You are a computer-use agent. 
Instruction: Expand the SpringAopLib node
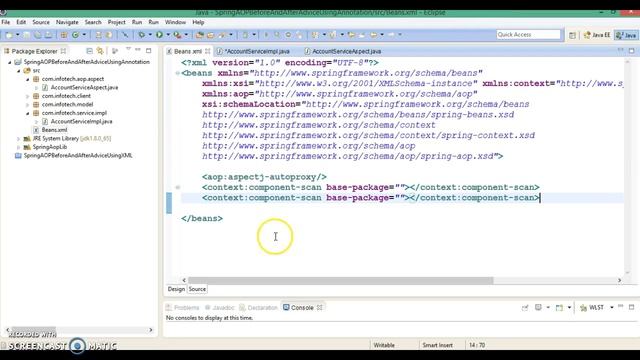18,147
